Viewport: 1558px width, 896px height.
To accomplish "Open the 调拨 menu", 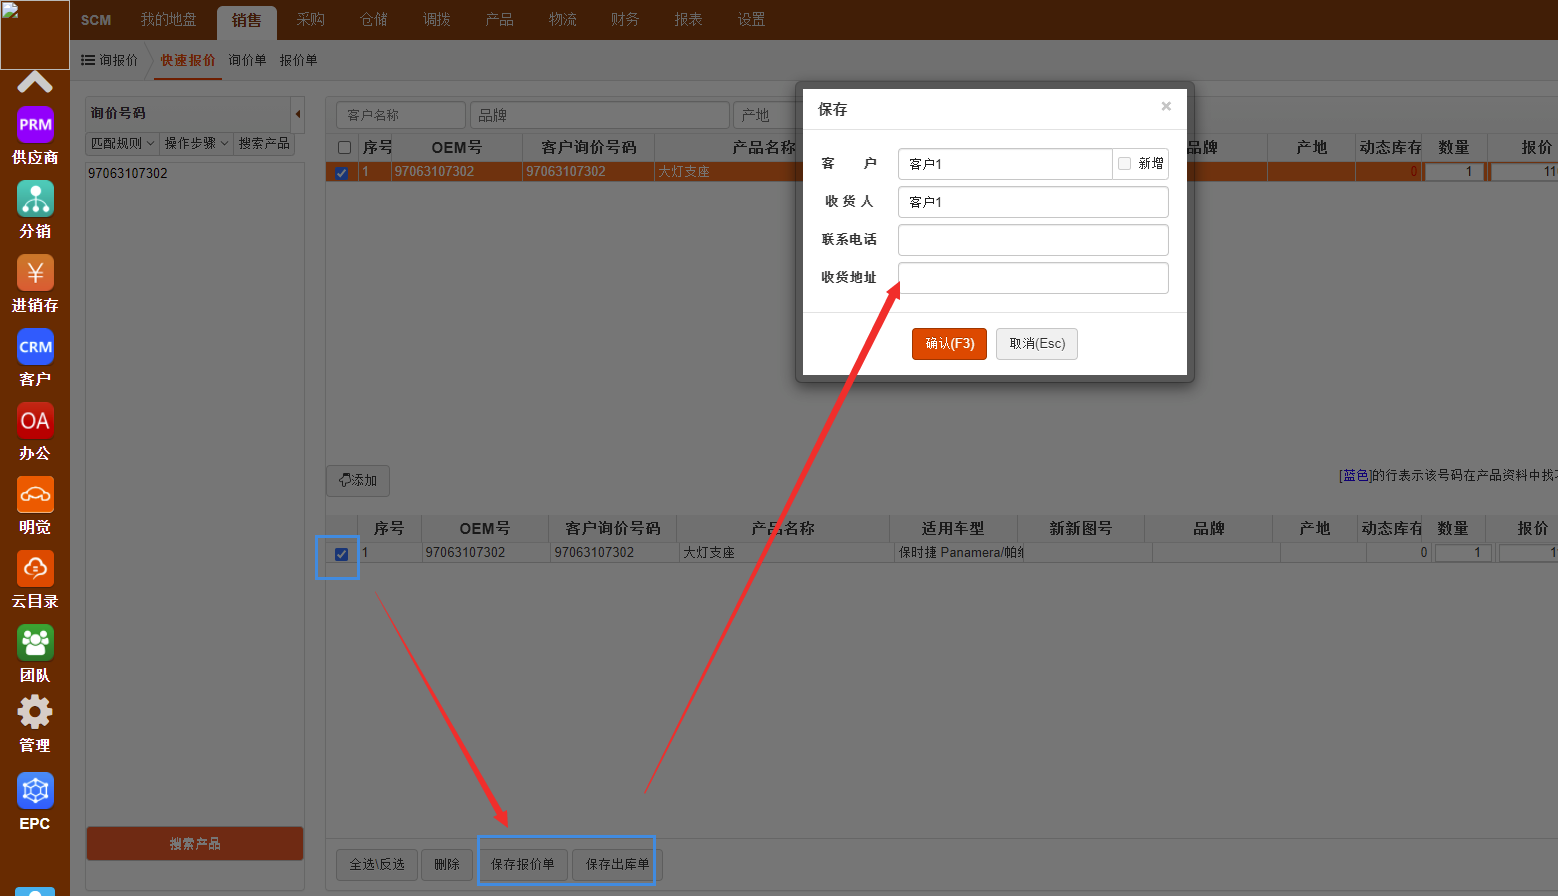I will coord(437,20).
